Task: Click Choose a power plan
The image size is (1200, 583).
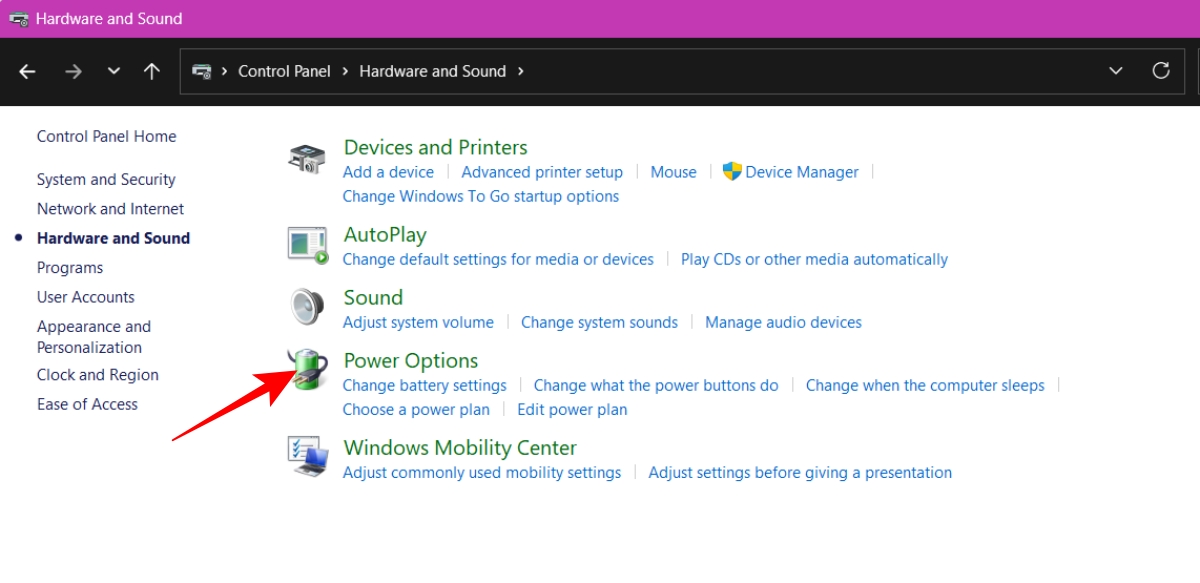Action: tap(416, 409)
